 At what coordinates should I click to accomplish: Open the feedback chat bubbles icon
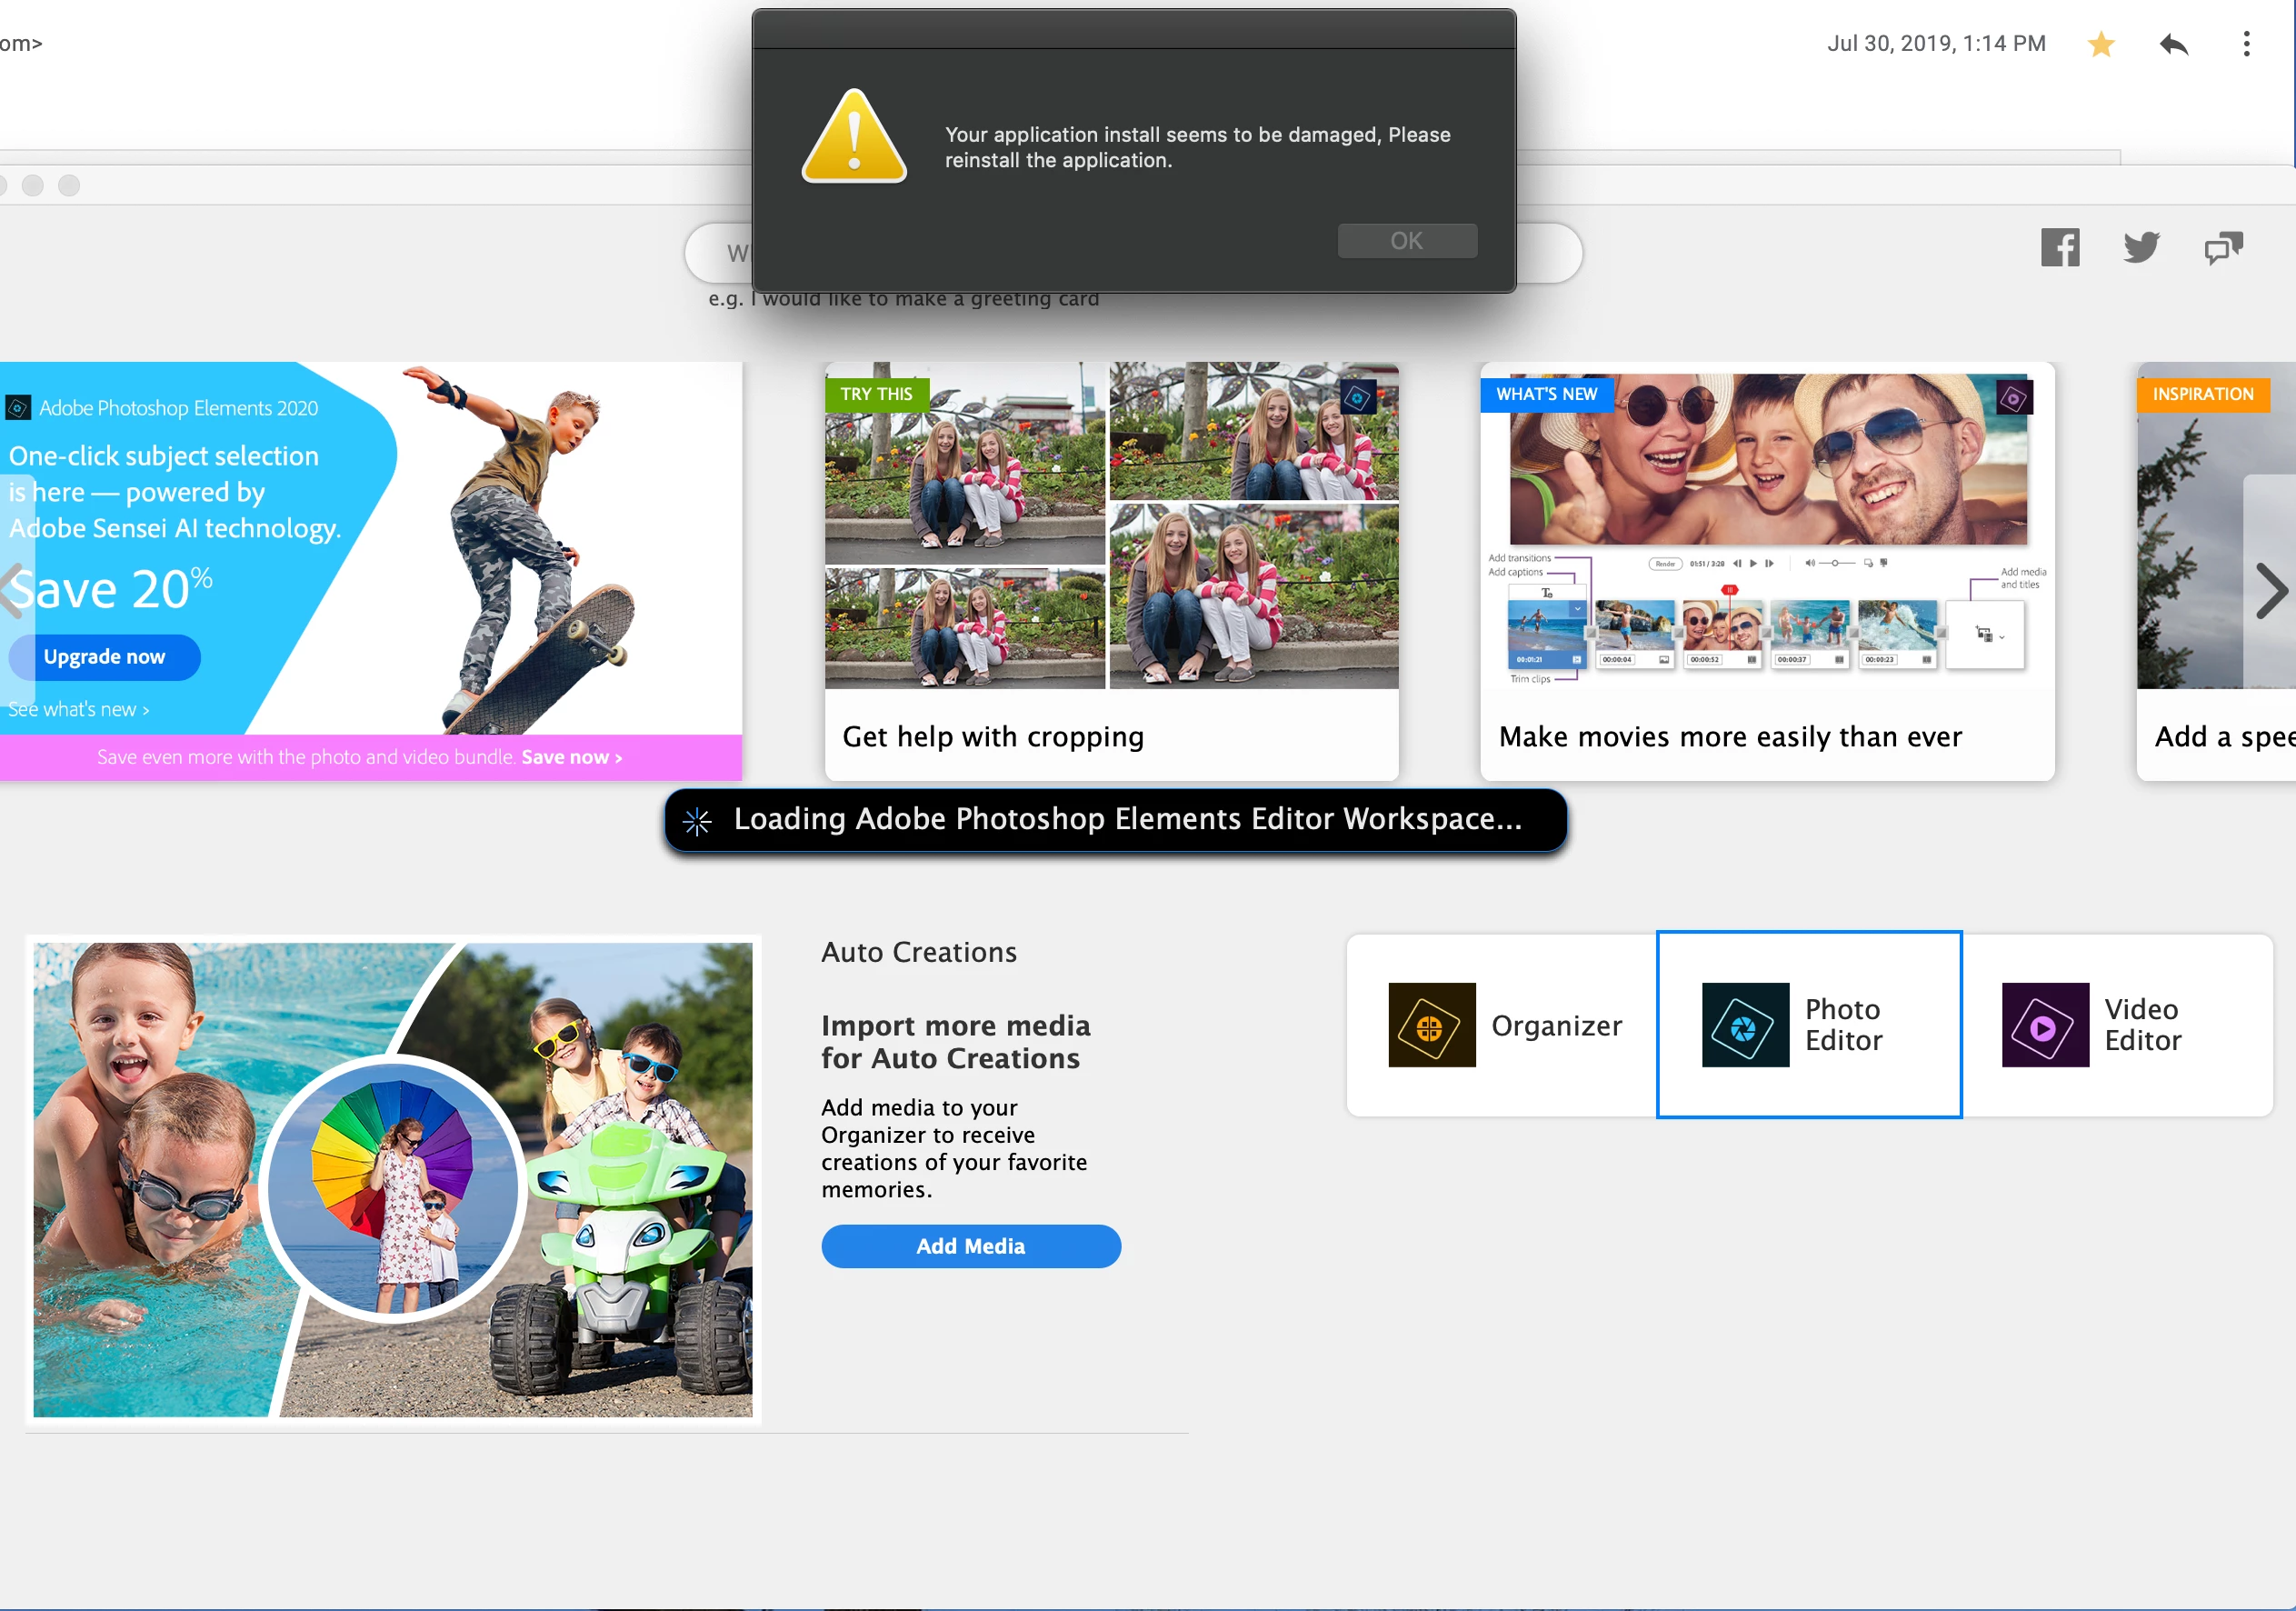(x=2223, y=247)
